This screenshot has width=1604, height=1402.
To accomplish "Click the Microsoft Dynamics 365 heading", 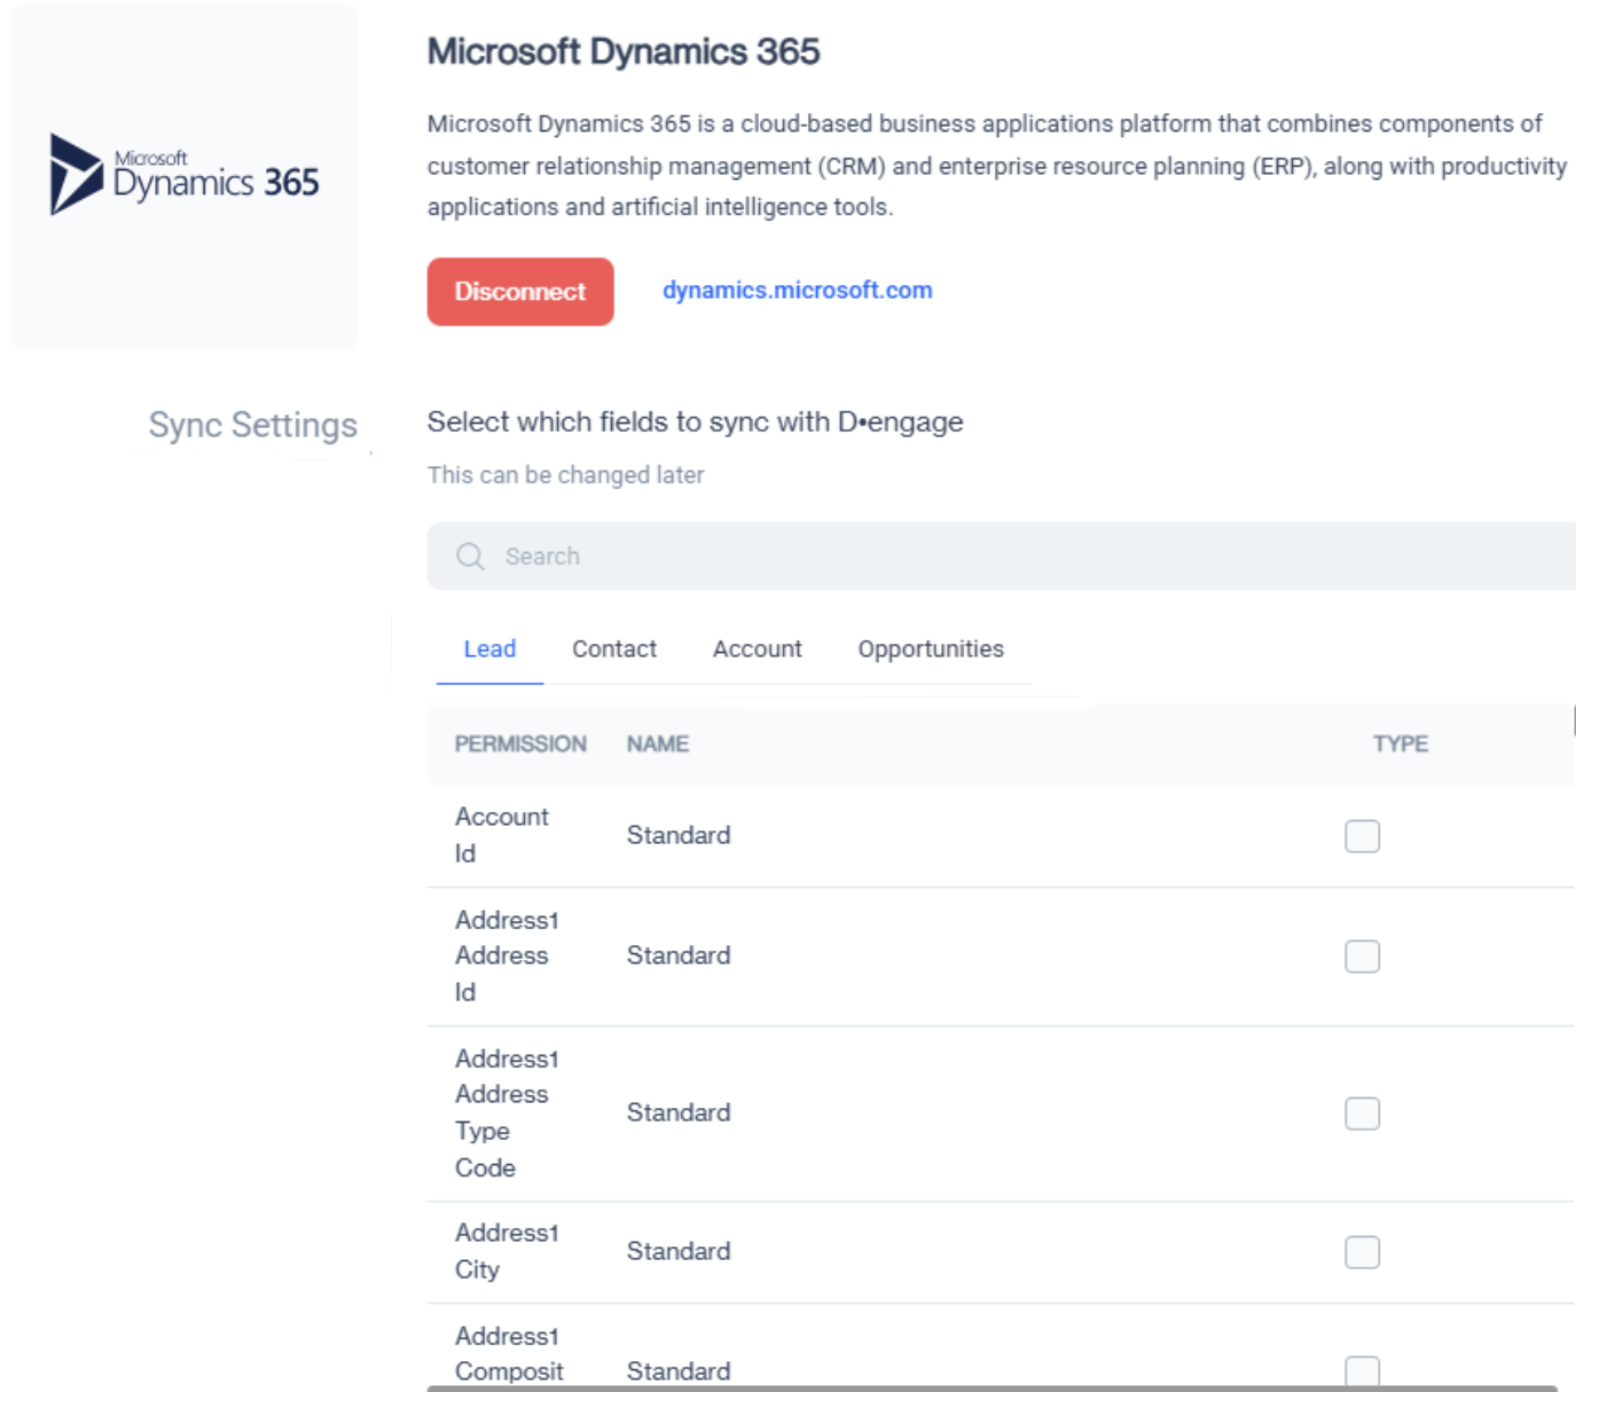I will pyautogui.click(x=623, y=51).
